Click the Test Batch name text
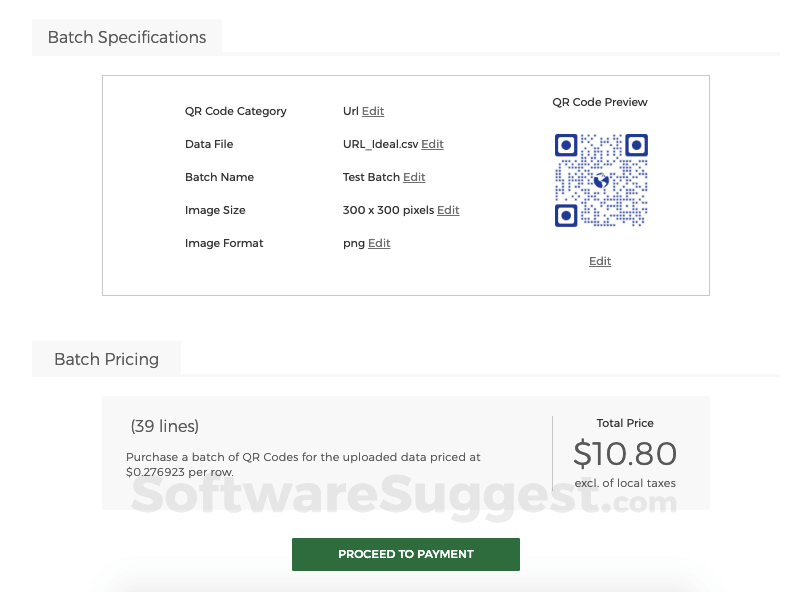This screenshot has width=808, height=592. coord(372,177)
